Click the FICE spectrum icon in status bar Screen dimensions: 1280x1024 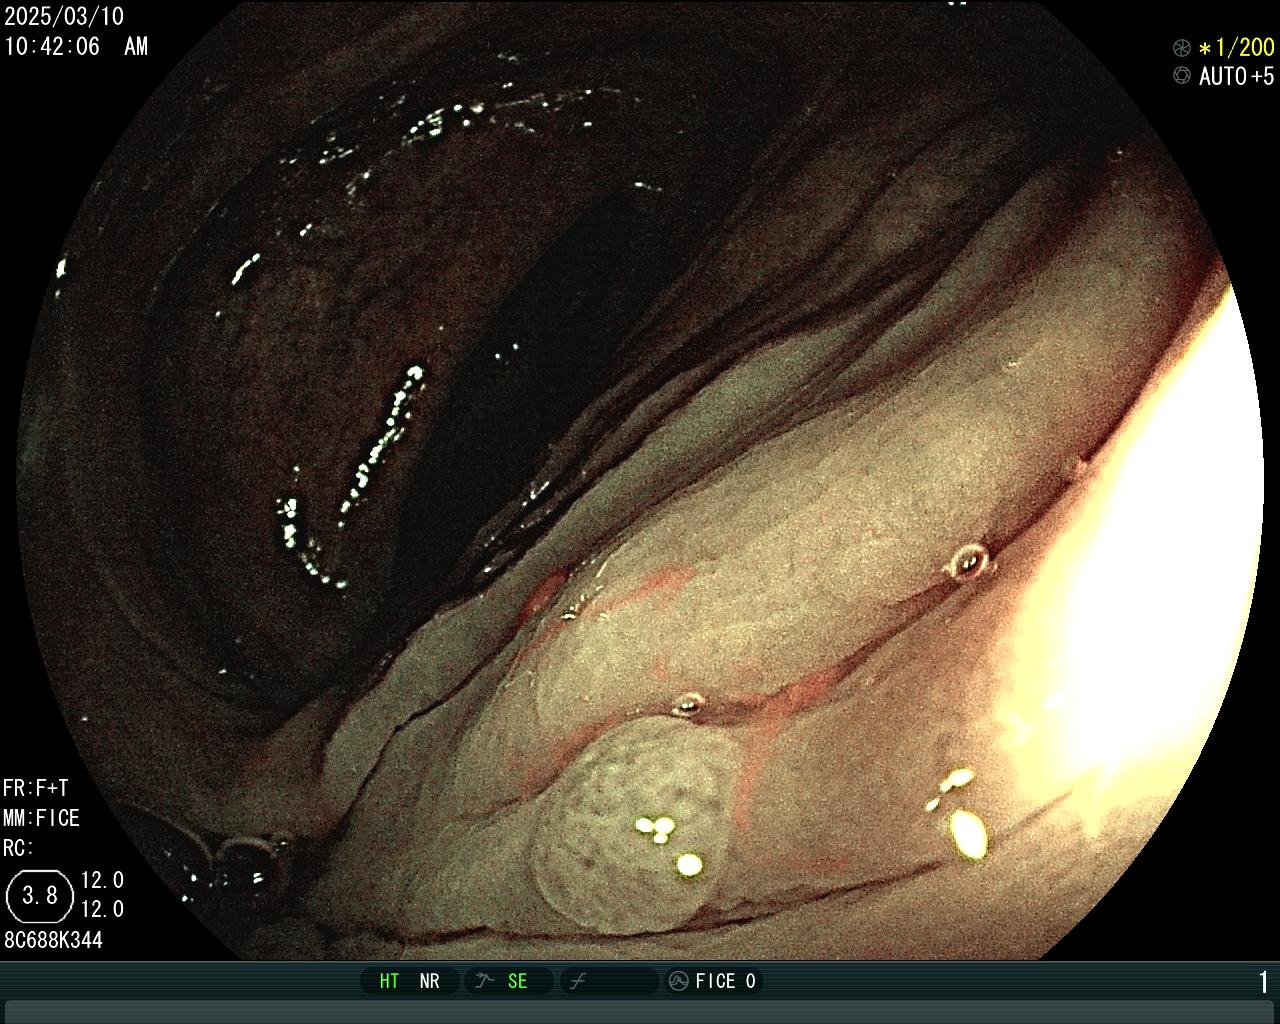tap(678, 981)
